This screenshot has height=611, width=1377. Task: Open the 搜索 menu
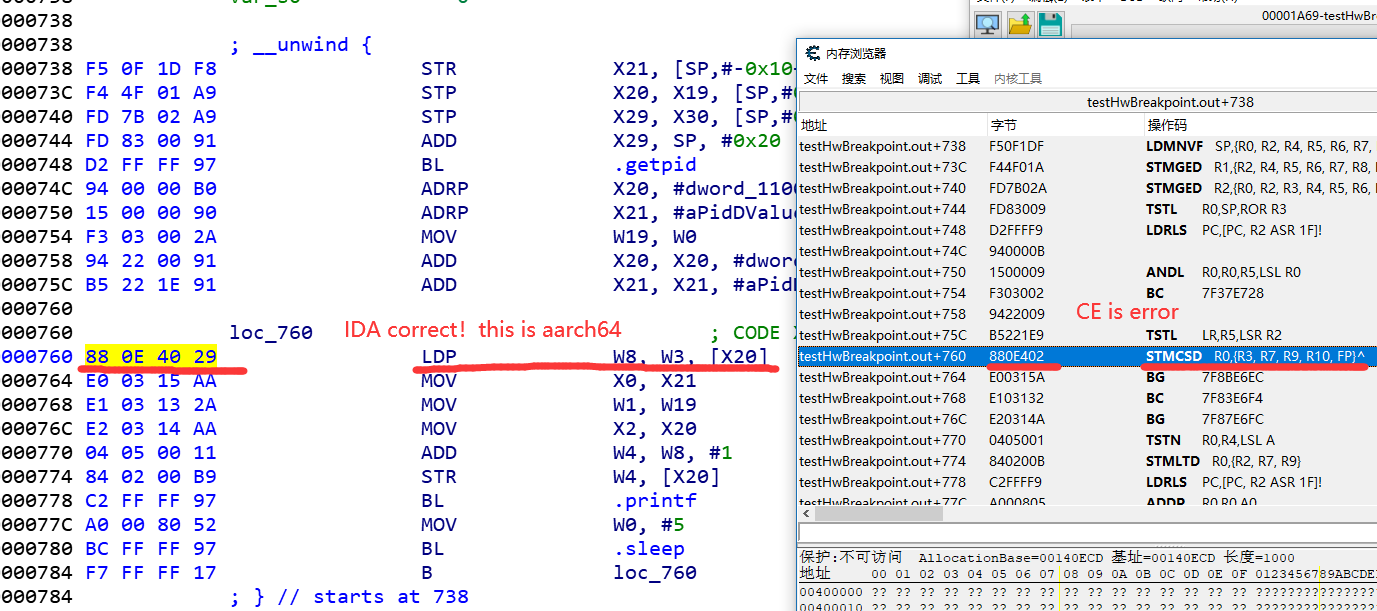coord(853,77)
